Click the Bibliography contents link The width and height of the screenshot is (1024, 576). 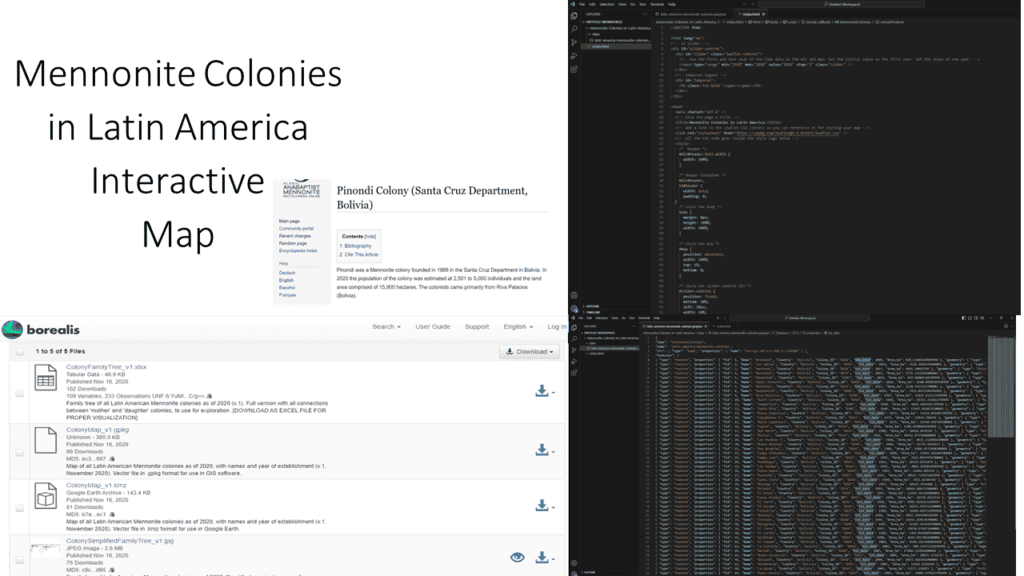[358, 245]
